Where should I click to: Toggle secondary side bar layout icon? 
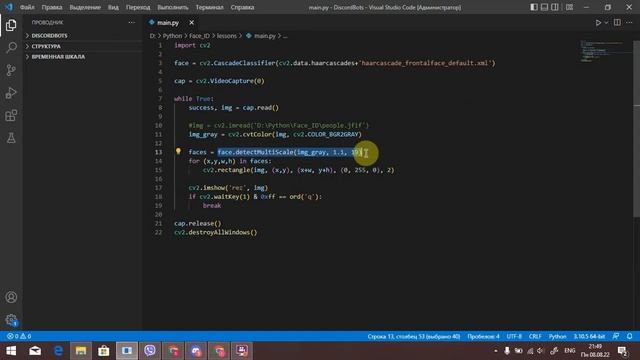pos(555,7)
